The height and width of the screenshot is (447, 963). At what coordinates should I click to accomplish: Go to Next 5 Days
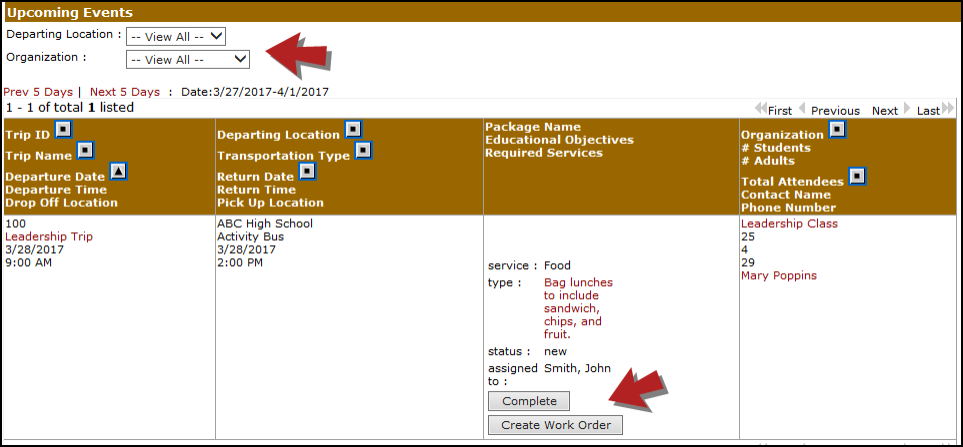pos(125,92)
